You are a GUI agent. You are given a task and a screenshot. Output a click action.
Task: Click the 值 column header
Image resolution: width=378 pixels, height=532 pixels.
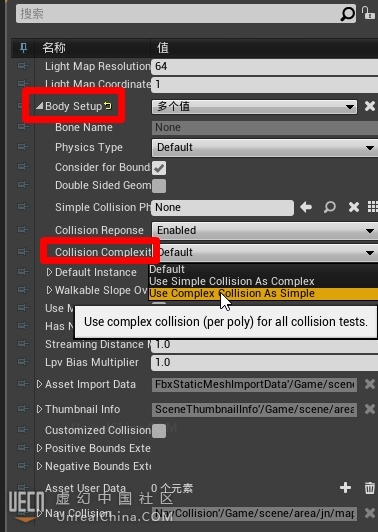[x=163, y=48]
